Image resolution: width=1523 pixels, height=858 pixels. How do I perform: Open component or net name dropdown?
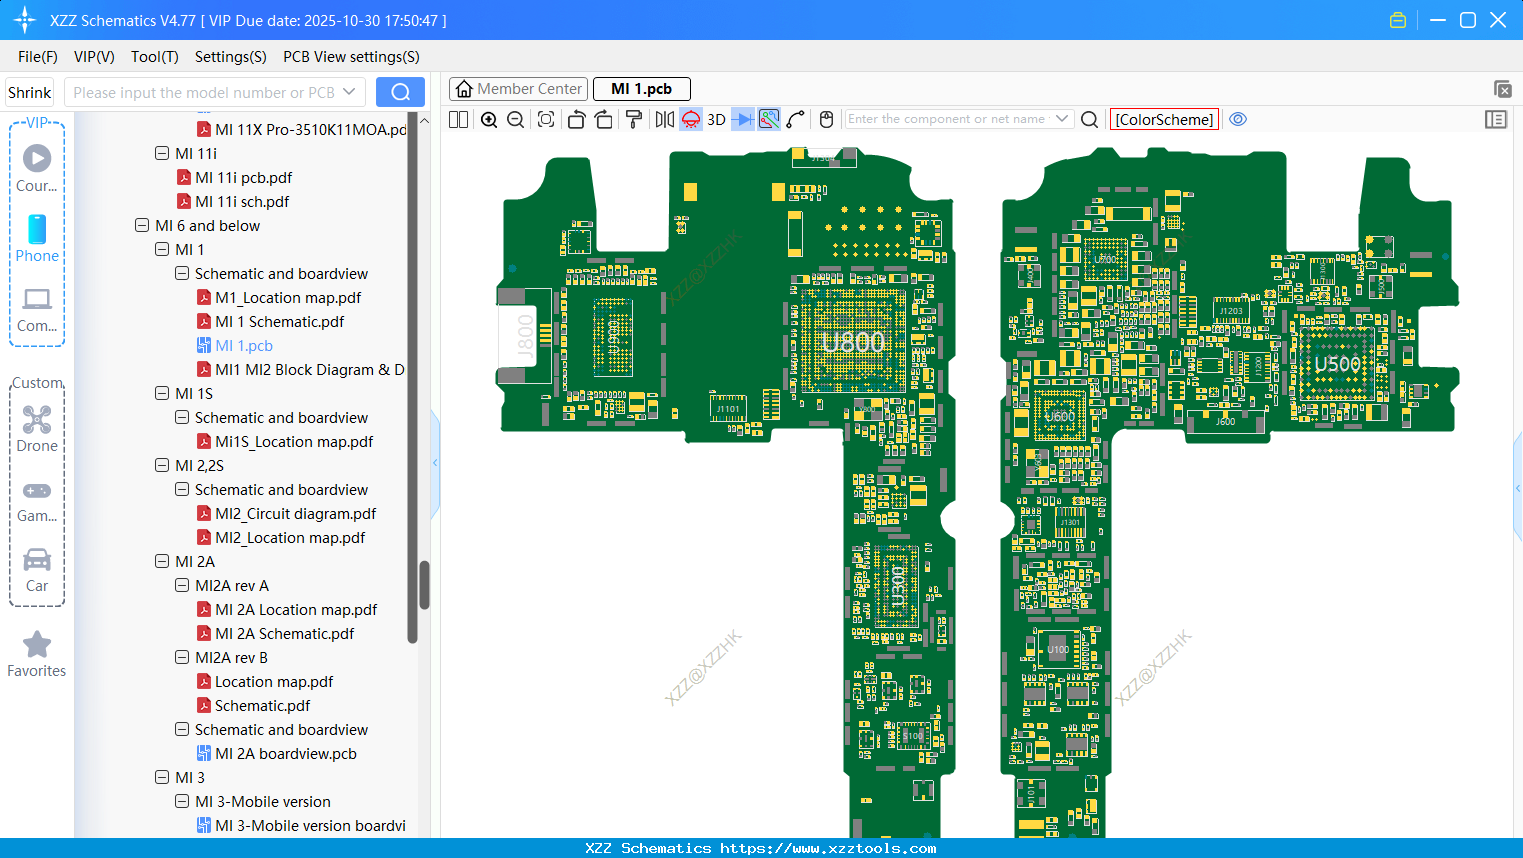(1062, 119)
